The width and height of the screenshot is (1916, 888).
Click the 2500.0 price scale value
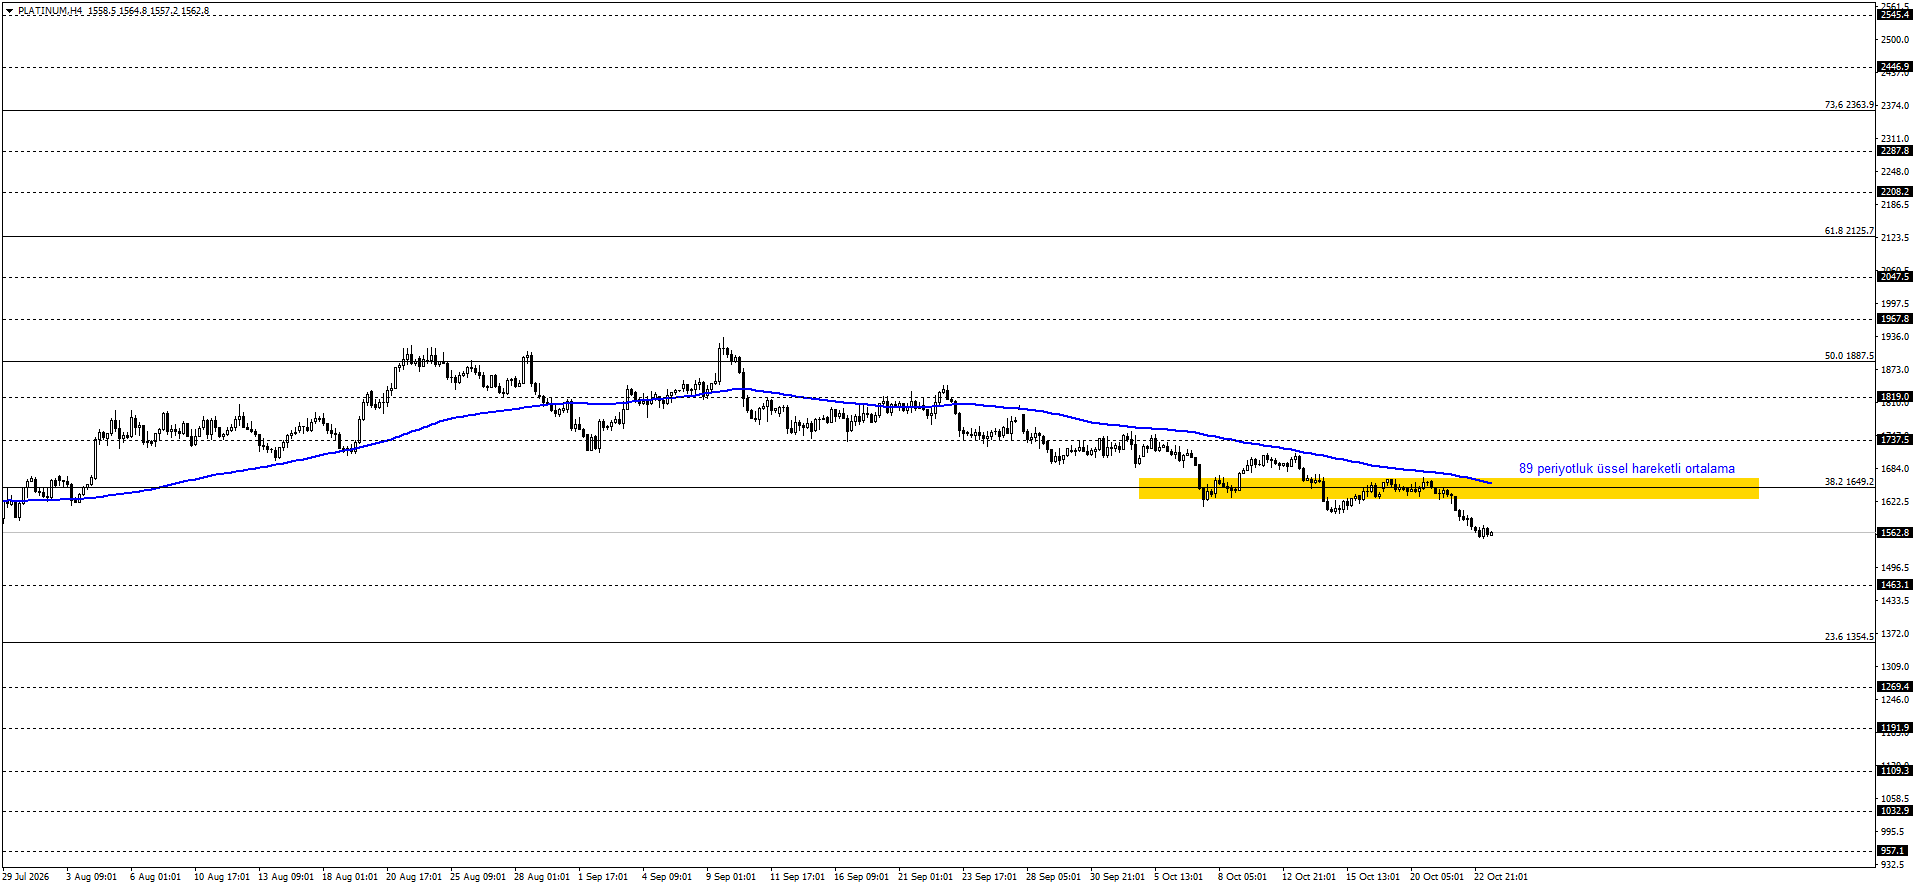[1895, 40]
